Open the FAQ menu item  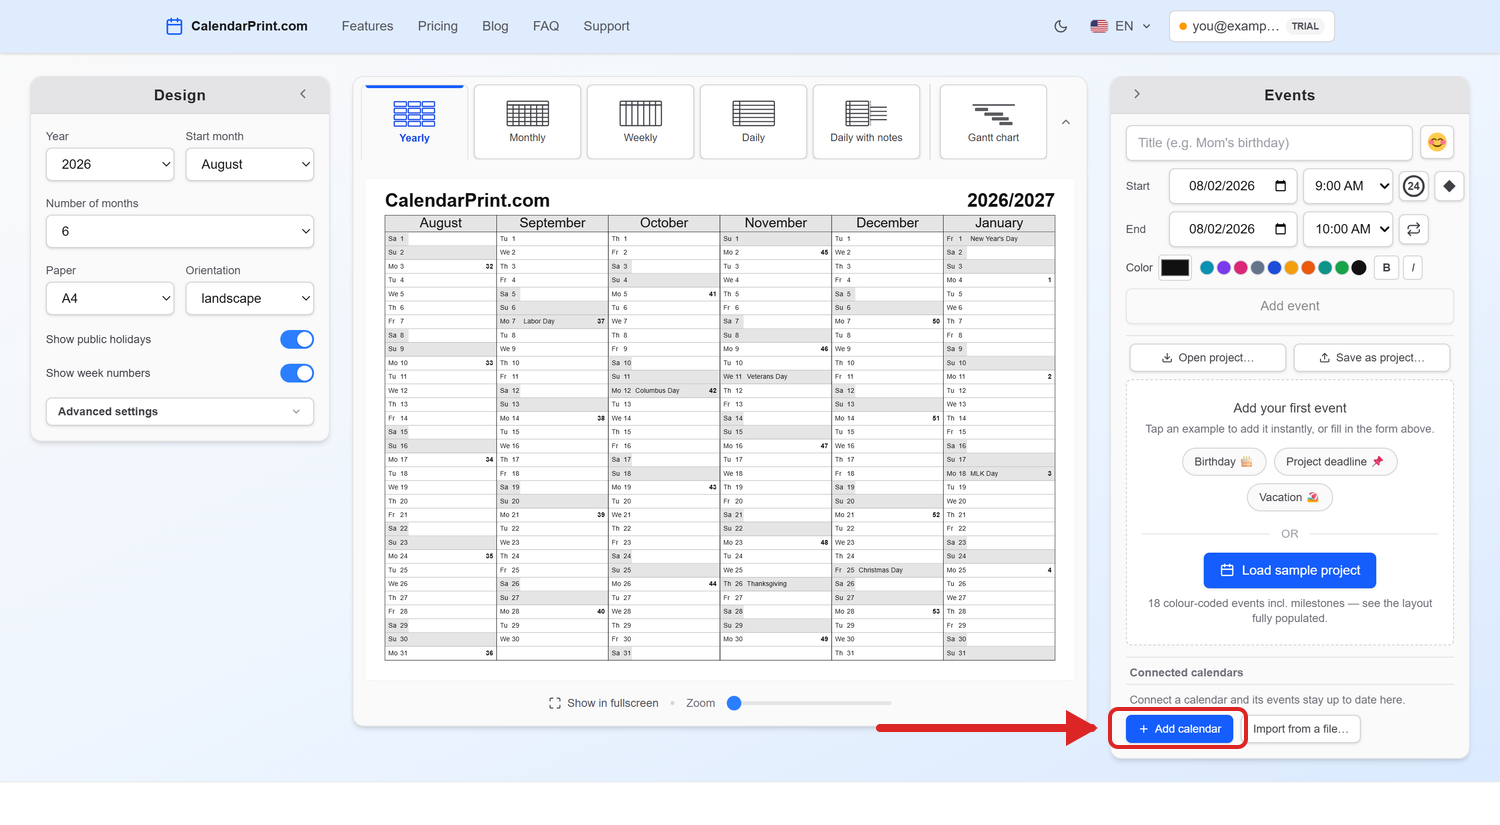[x=546, y=26]
